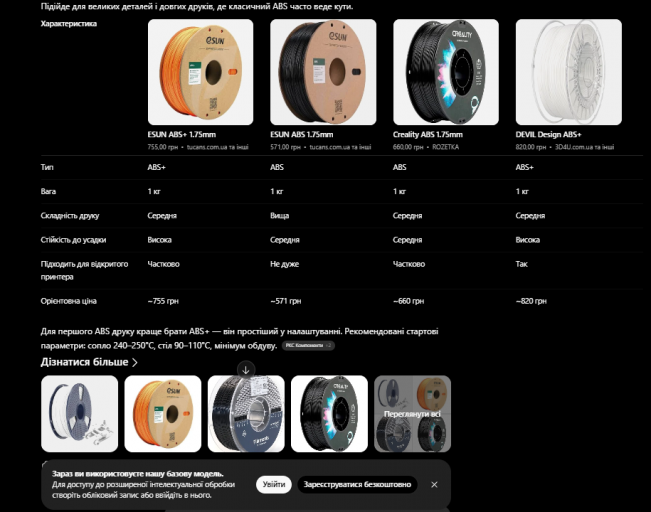This screenshot has height=512, width=651.
Task: Open the 755,00 грн tucans.com.ua offer
Action: tap(198, 147)
